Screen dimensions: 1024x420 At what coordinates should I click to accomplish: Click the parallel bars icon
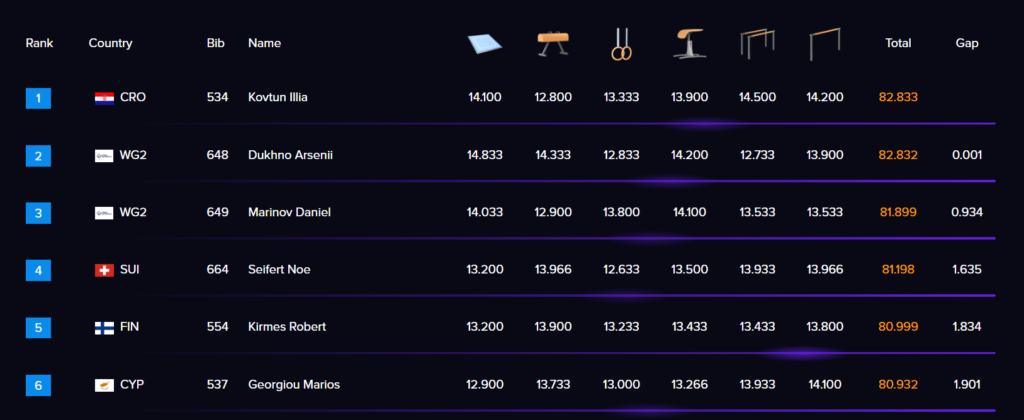(x=758, y=44)
